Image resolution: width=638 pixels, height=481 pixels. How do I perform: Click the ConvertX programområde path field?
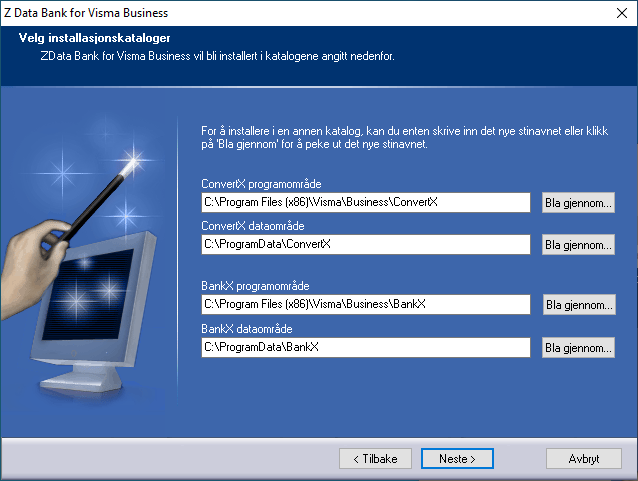click(x=365, y=202)
